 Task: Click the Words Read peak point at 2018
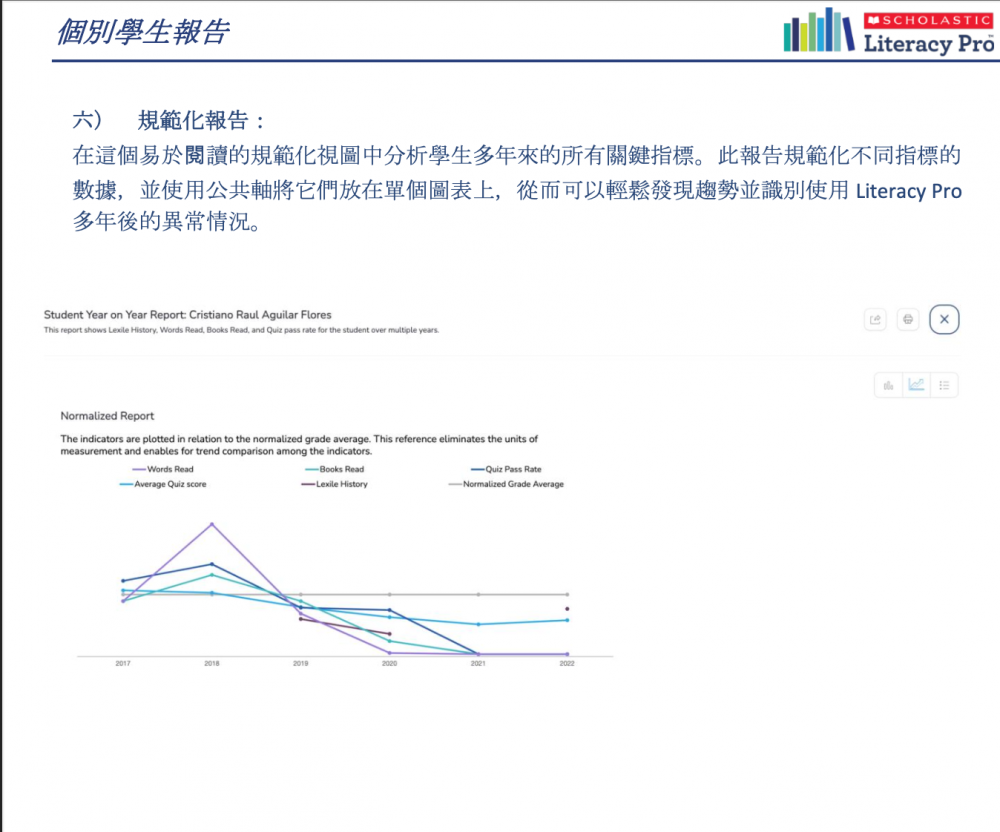212,524
